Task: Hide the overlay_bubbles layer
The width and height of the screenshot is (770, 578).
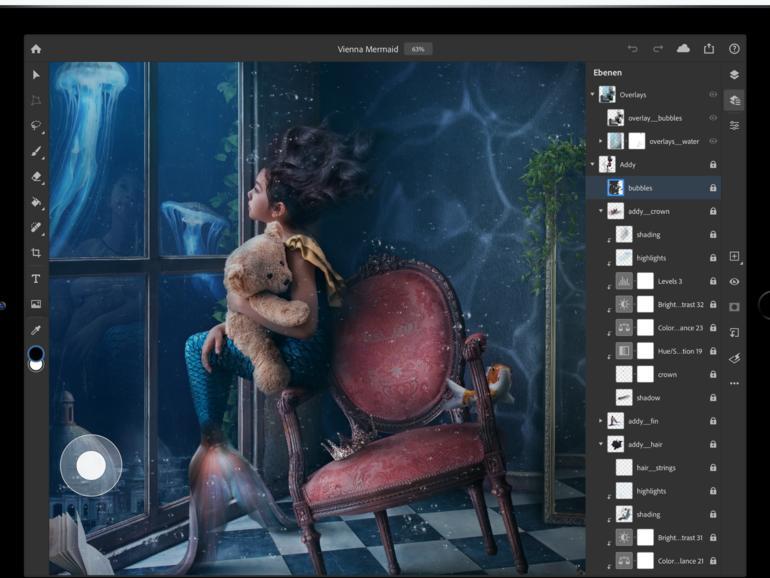Action: tap(713, 118)
